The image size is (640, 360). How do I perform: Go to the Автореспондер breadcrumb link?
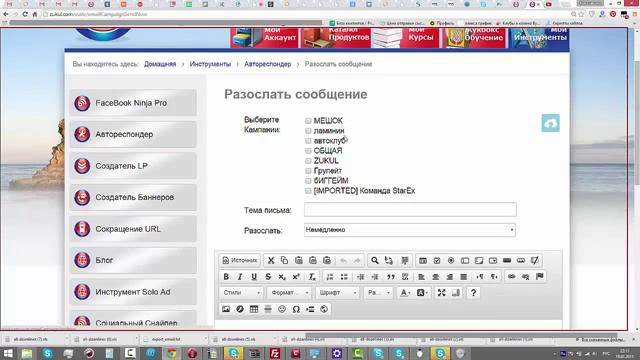268,64
